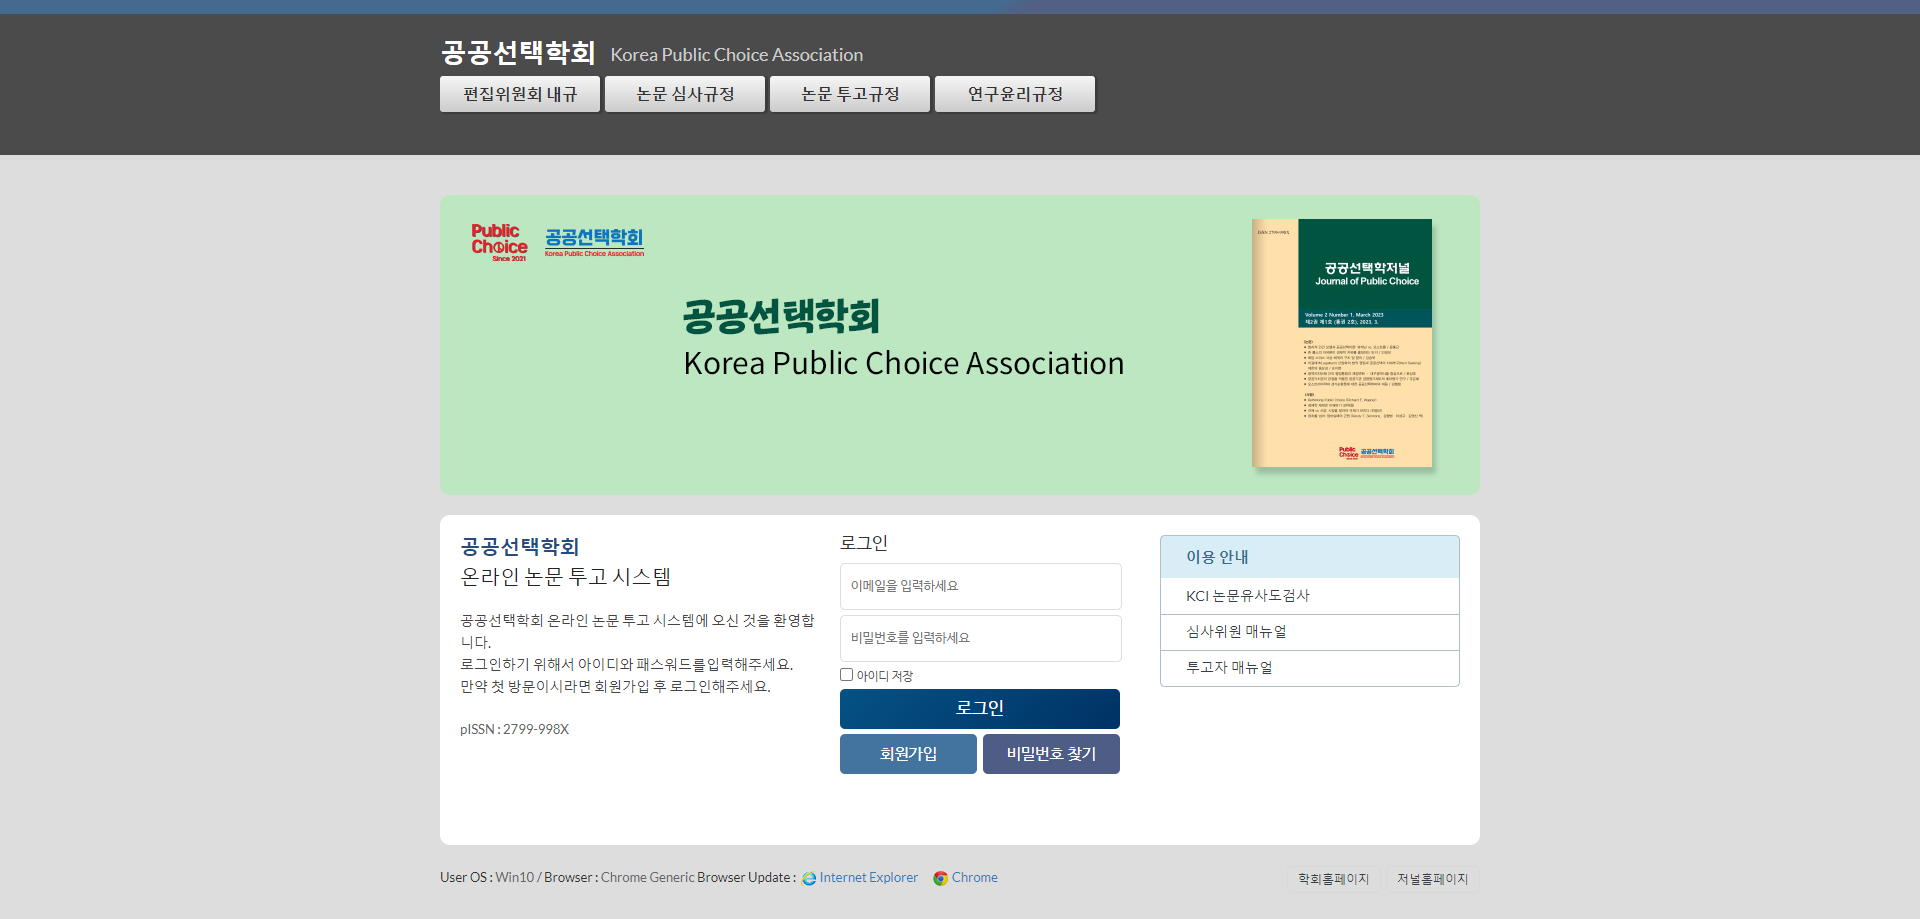Image resolution: width=1920 pixels, height=919 pixels.
Task: Toggle the 아이디 저장 checkbox
Action: coord(847,675)
